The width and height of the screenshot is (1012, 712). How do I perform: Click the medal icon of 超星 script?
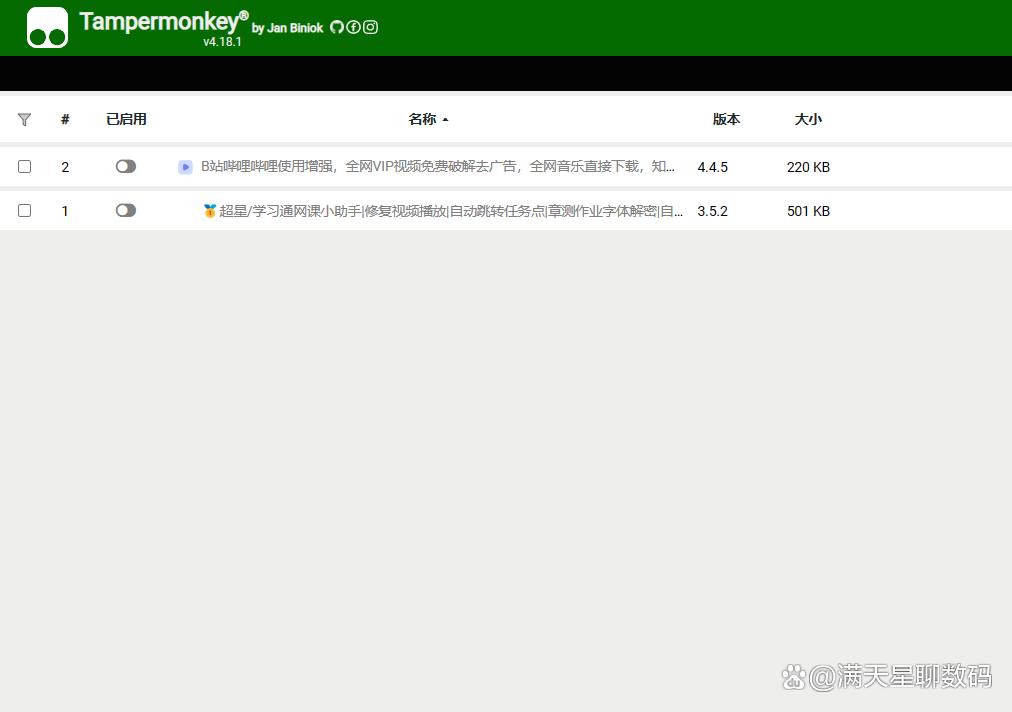tap(210, 211)
